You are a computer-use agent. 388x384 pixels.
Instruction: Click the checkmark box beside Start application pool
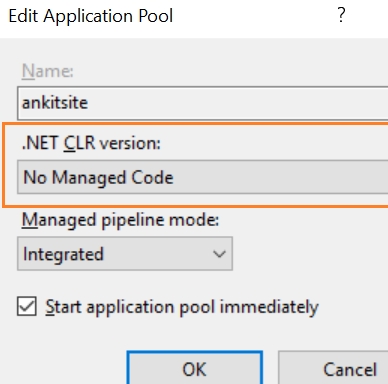click(27, 306)
